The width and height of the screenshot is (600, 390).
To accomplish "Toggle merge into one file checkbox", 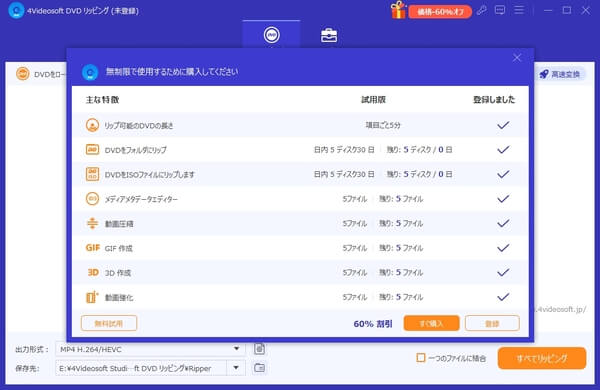I will (421, 358).
